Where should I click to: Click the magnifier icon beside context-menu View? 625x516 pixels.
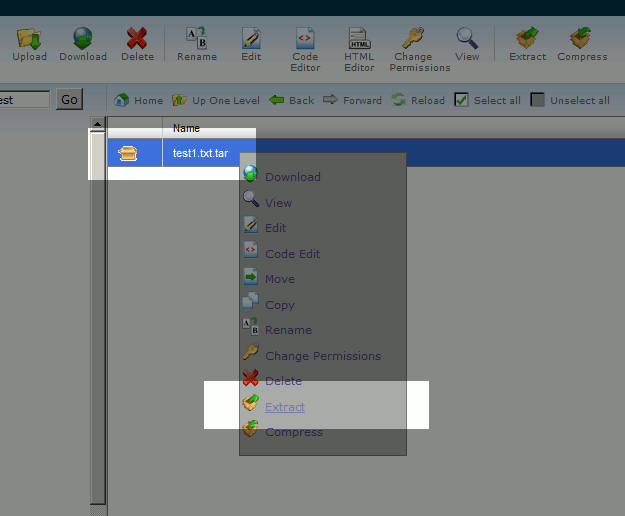click(251, 198)
